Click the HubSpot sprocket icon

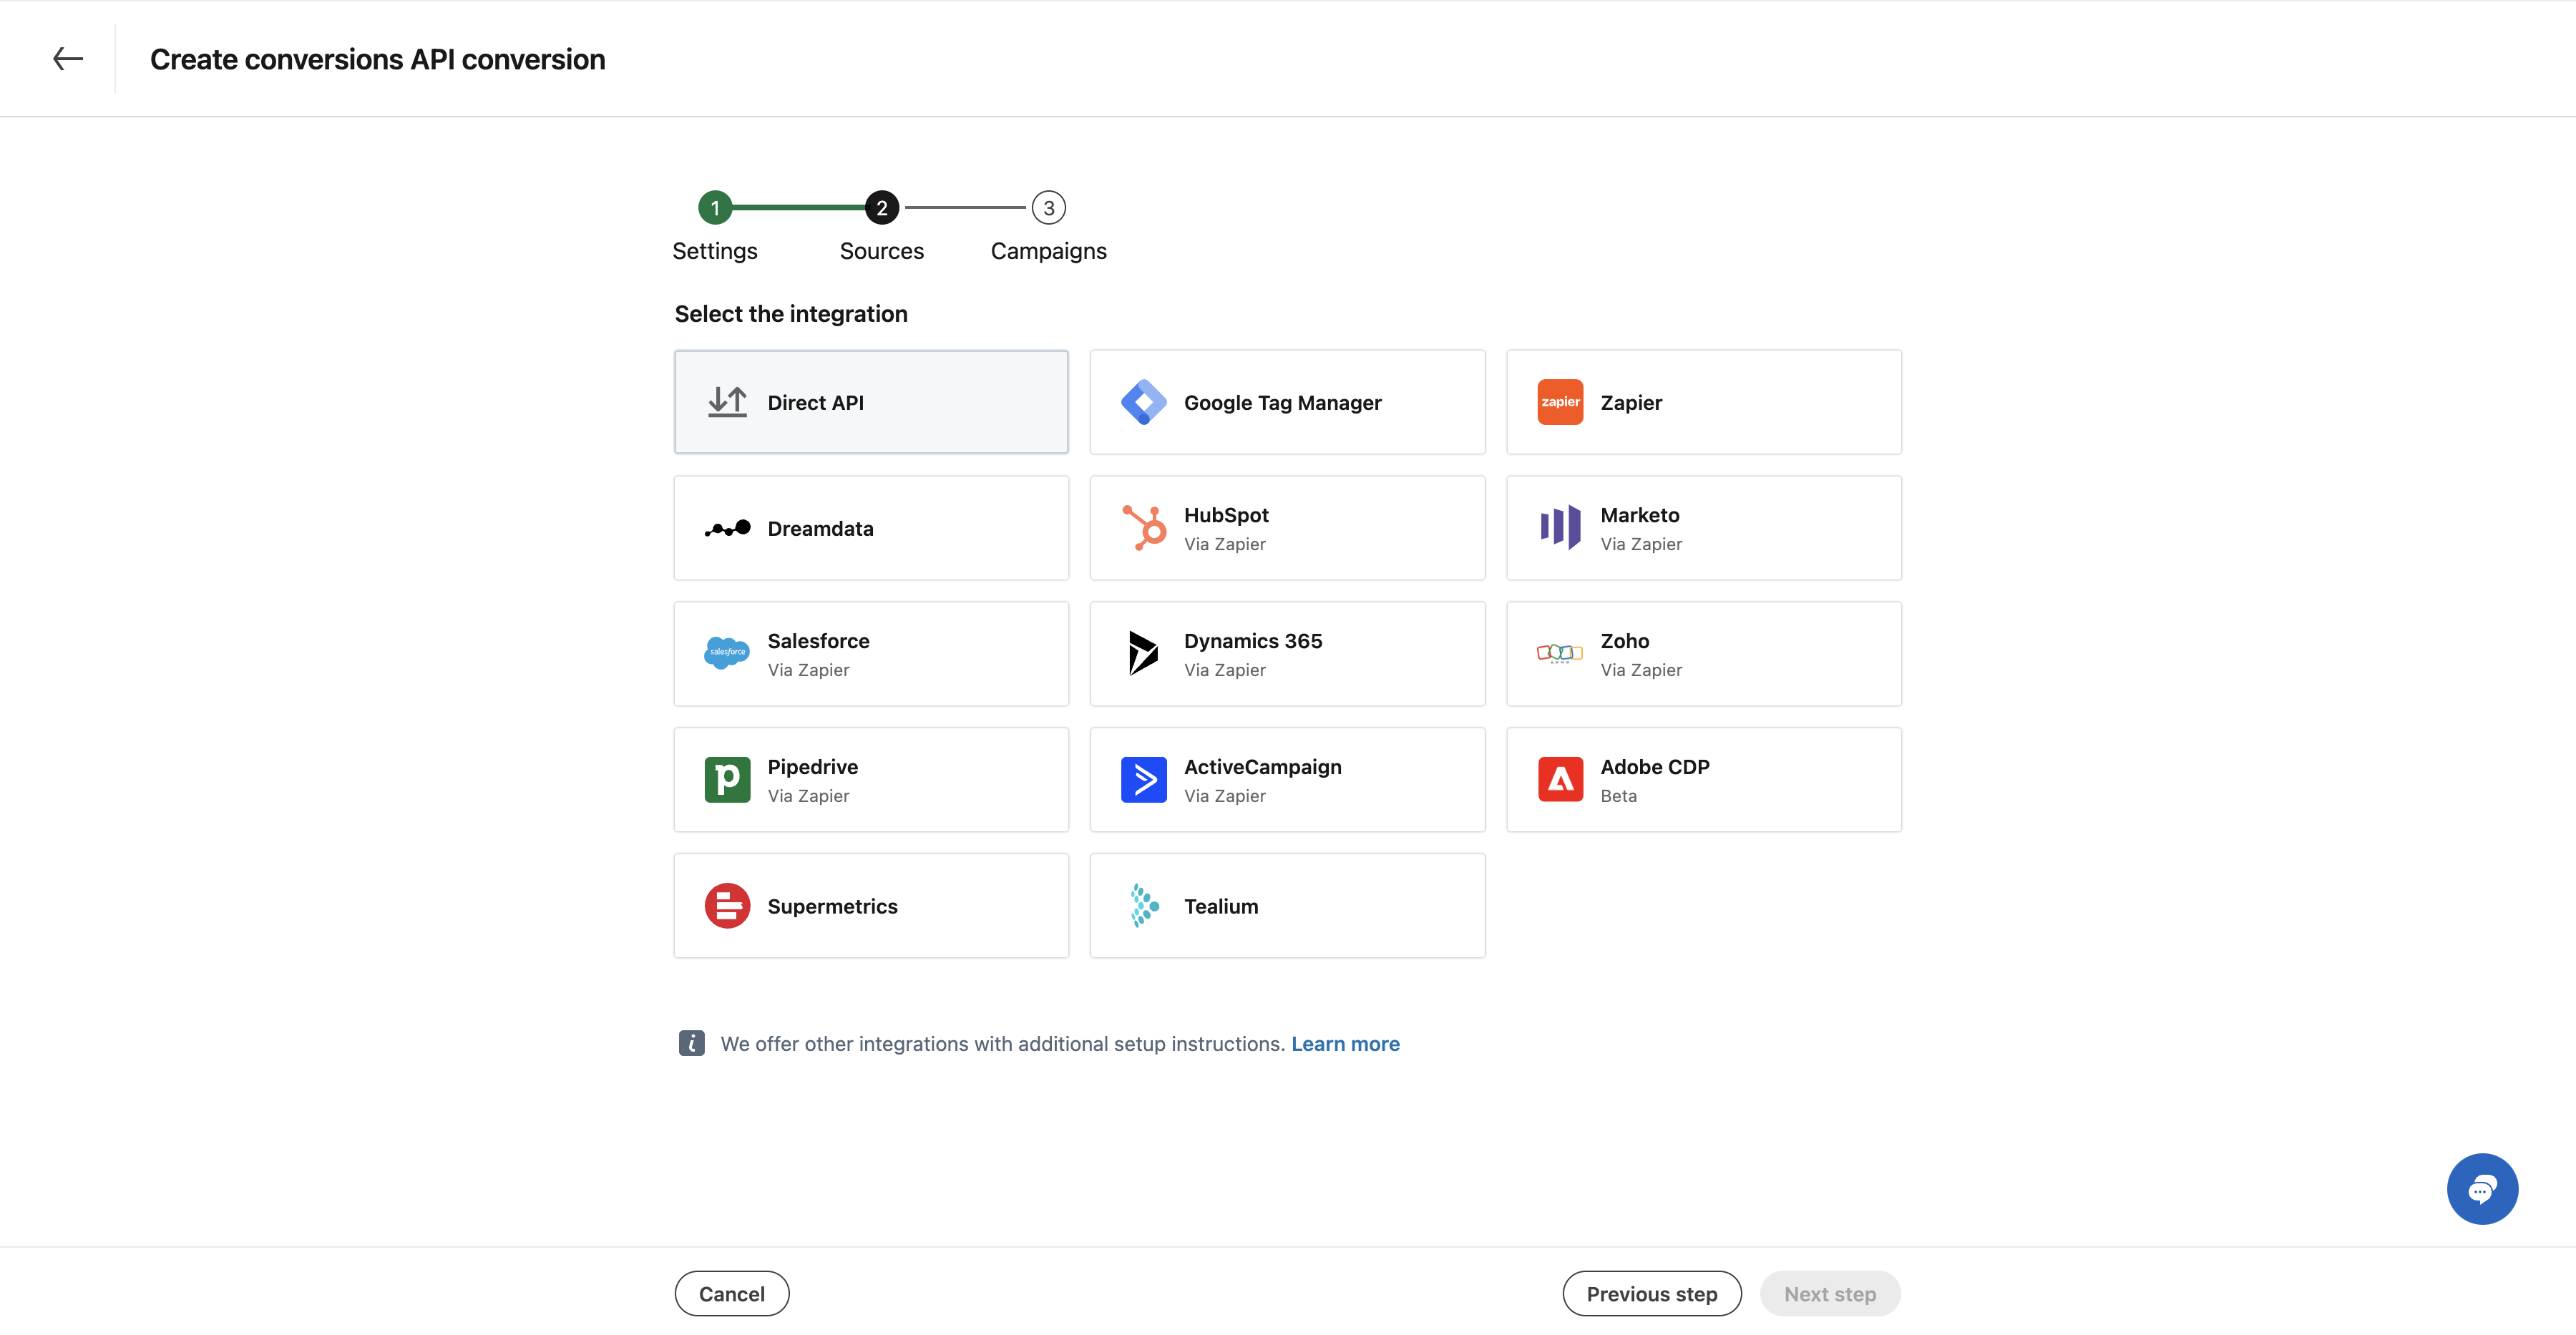(x=1143, y=528)
